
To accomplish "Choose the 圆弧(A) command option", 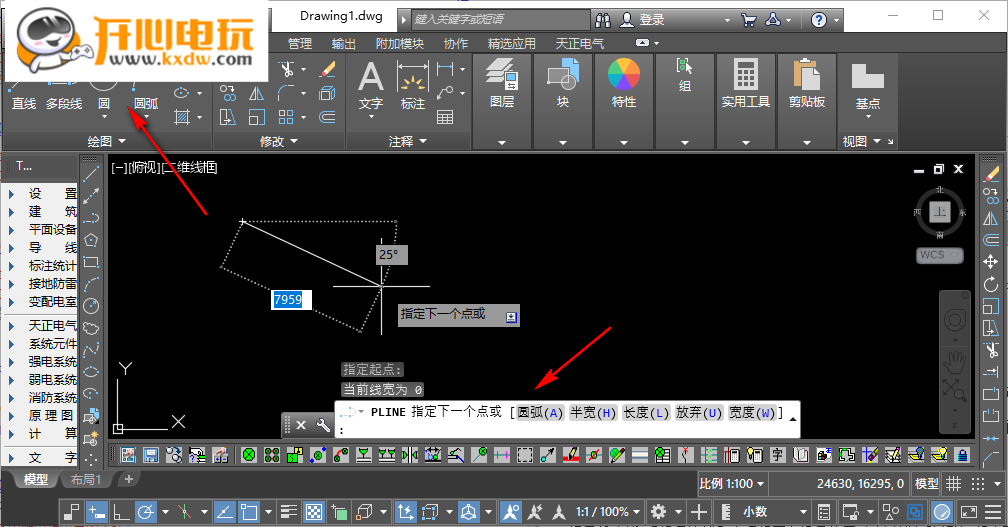I will (540, 412).
